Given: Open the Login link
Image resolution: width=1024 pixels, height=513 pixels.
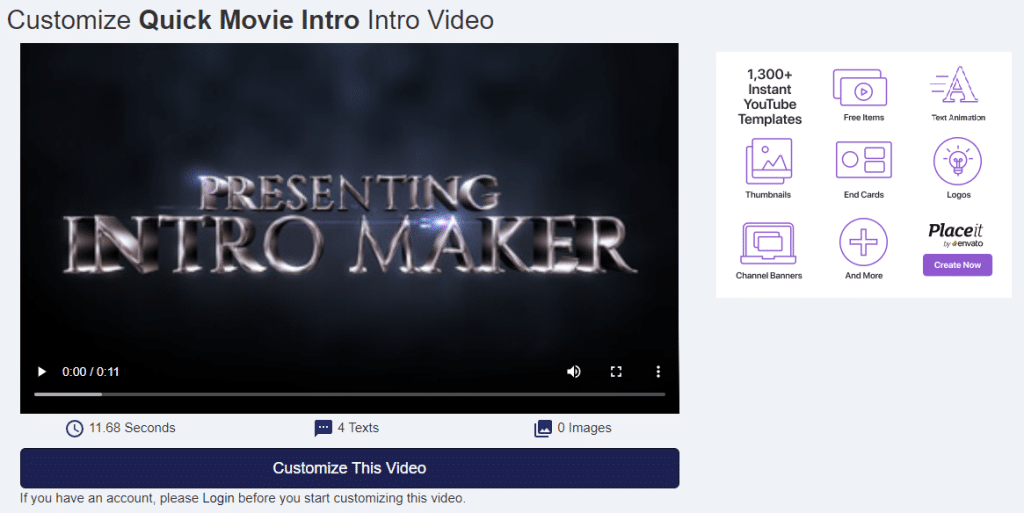Looking at the screenshot, I should tap(220, 498).
